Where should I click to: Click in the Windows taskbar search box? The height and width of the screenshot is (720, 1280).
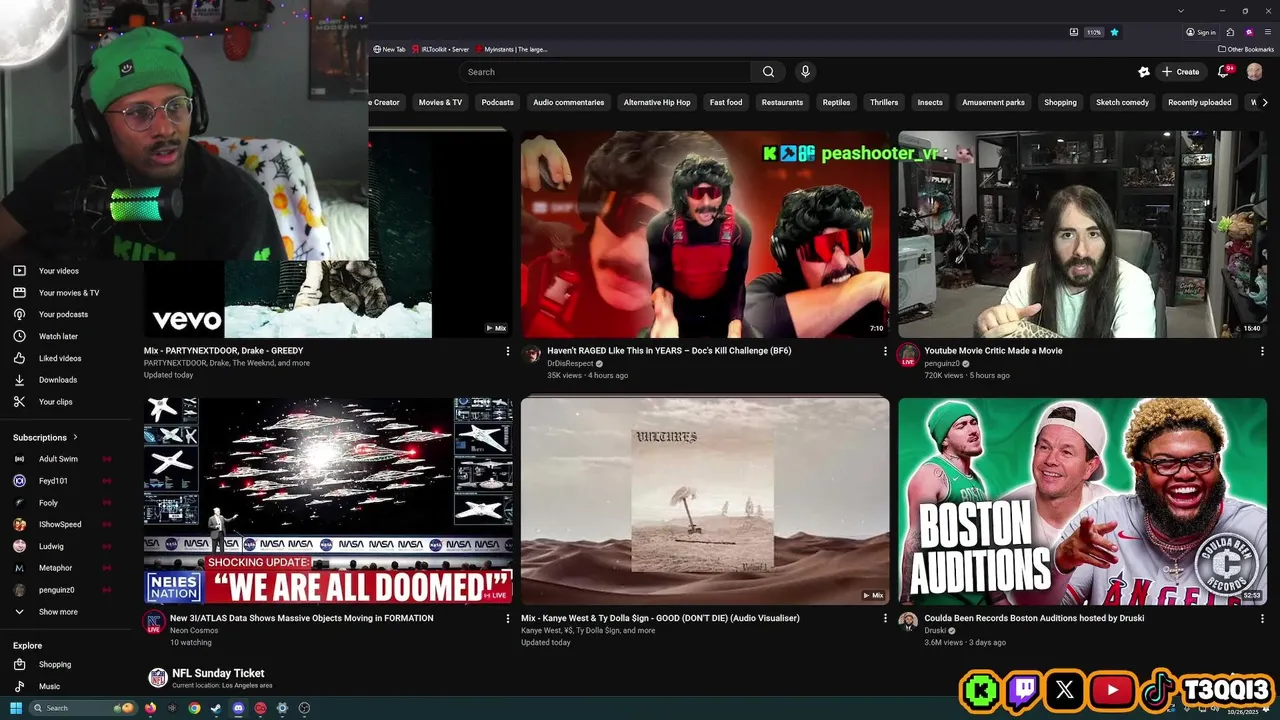83,708
